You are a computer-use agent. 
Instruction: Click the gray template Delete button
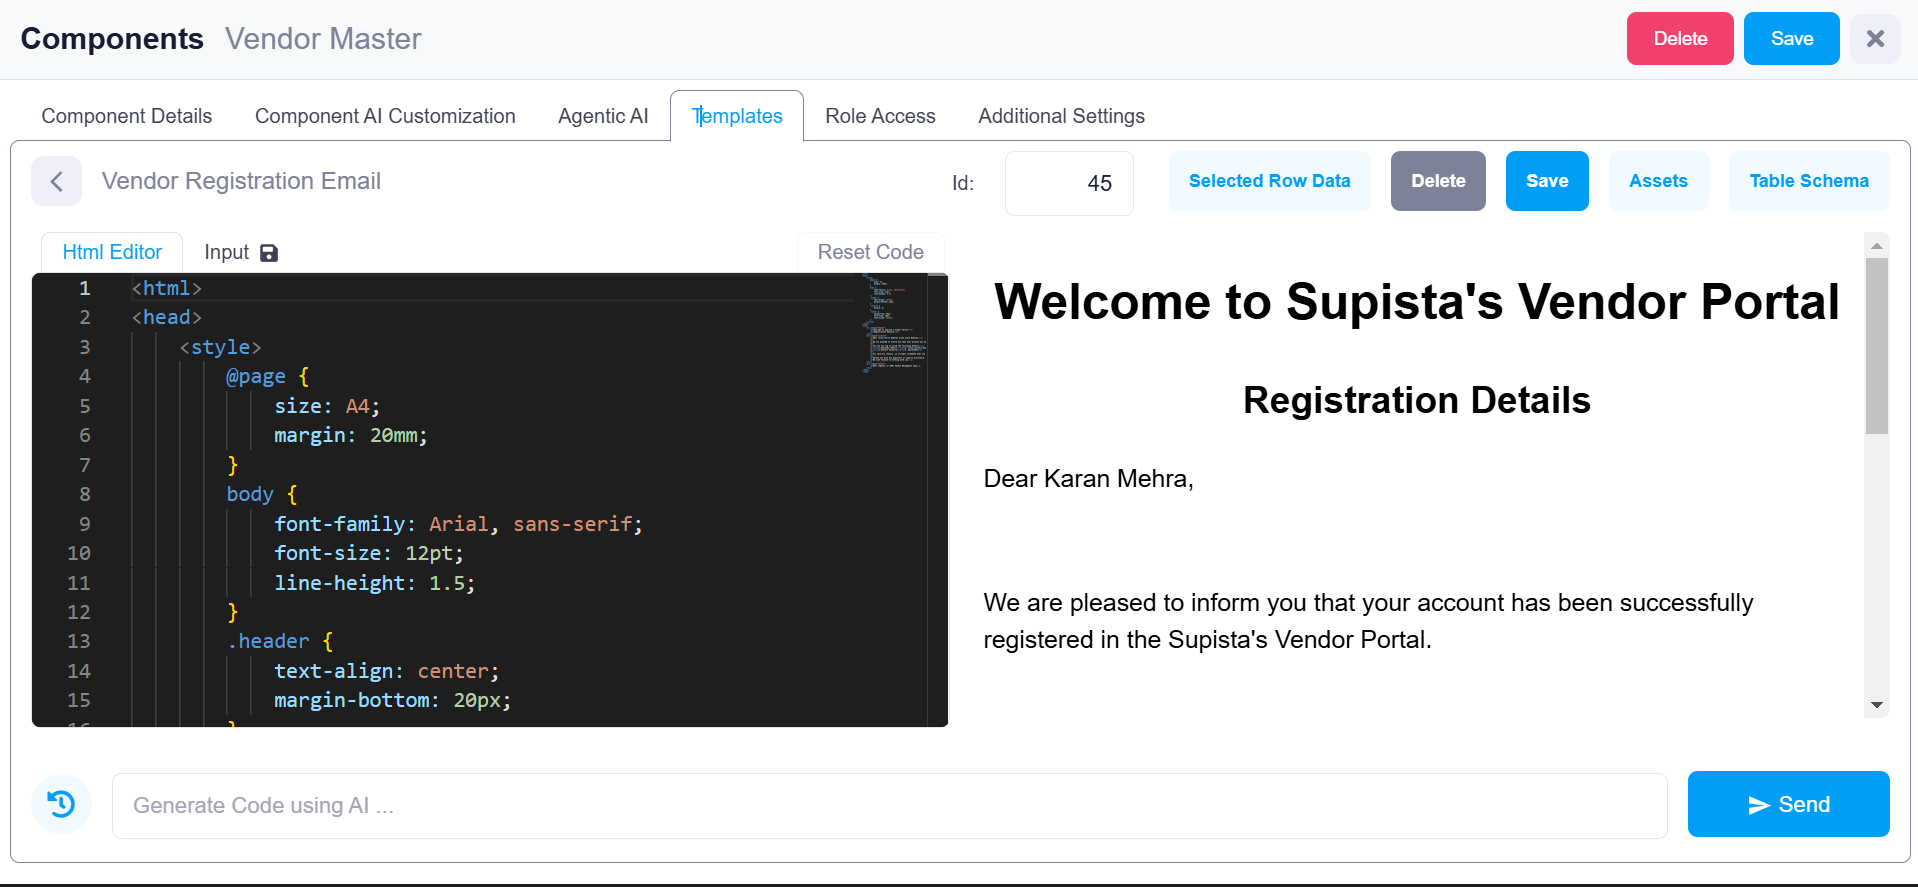click(x=1438, y=181)
